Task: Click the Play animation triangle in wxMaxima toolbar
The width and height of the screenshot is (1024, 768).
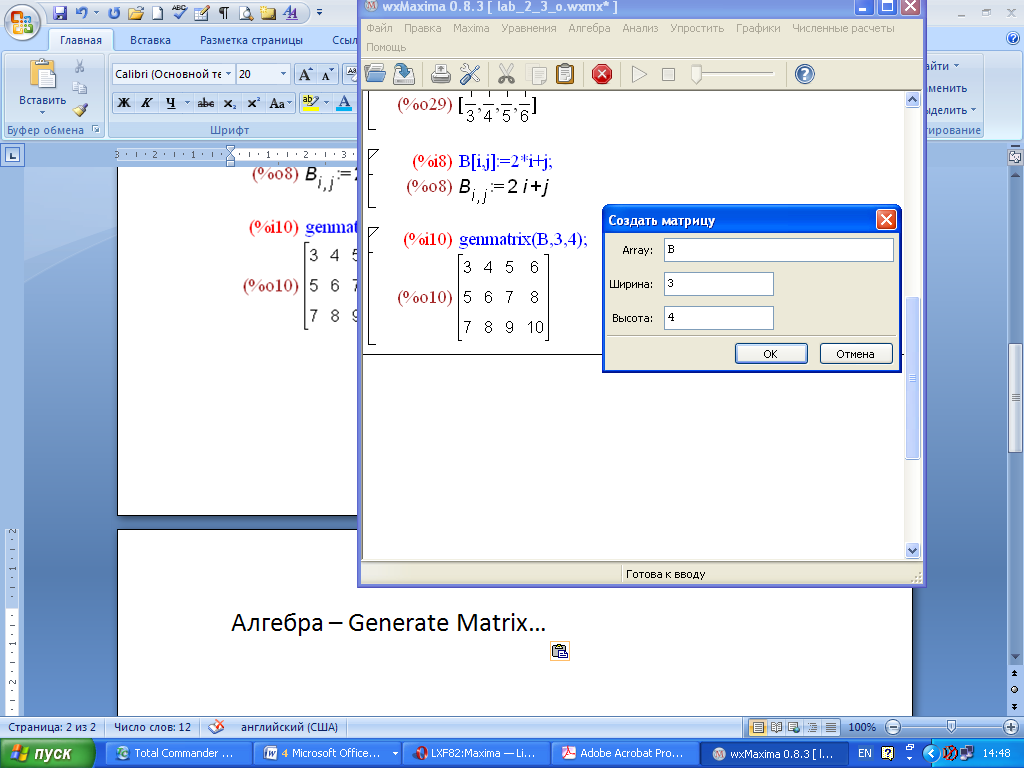Action: (x=639, y=74)
